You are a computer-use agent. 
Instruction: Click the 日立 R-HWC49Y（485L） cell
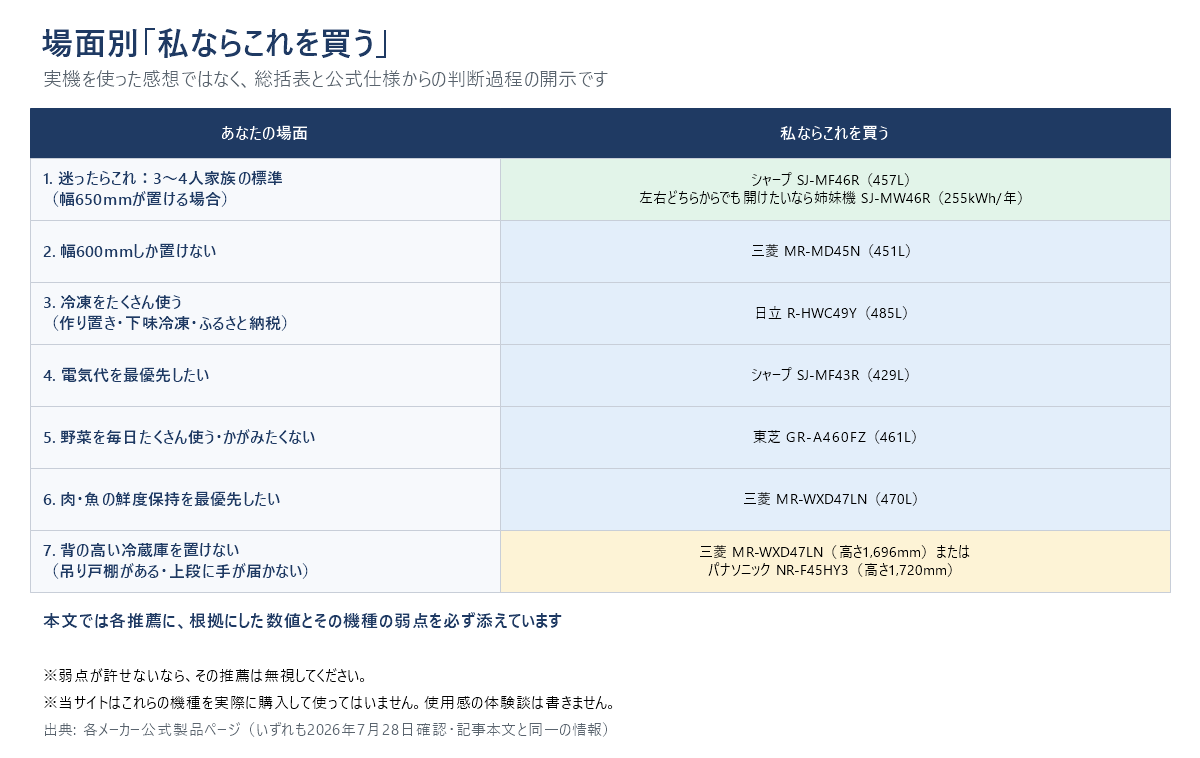click(x=835, y=313)
